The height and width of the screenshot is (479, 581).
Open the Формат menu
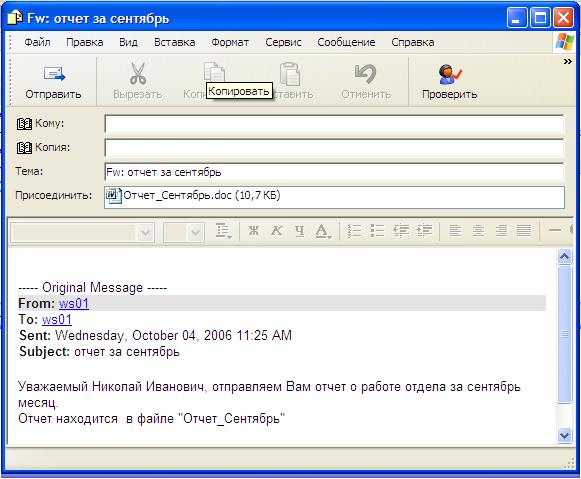click(230, 42)
